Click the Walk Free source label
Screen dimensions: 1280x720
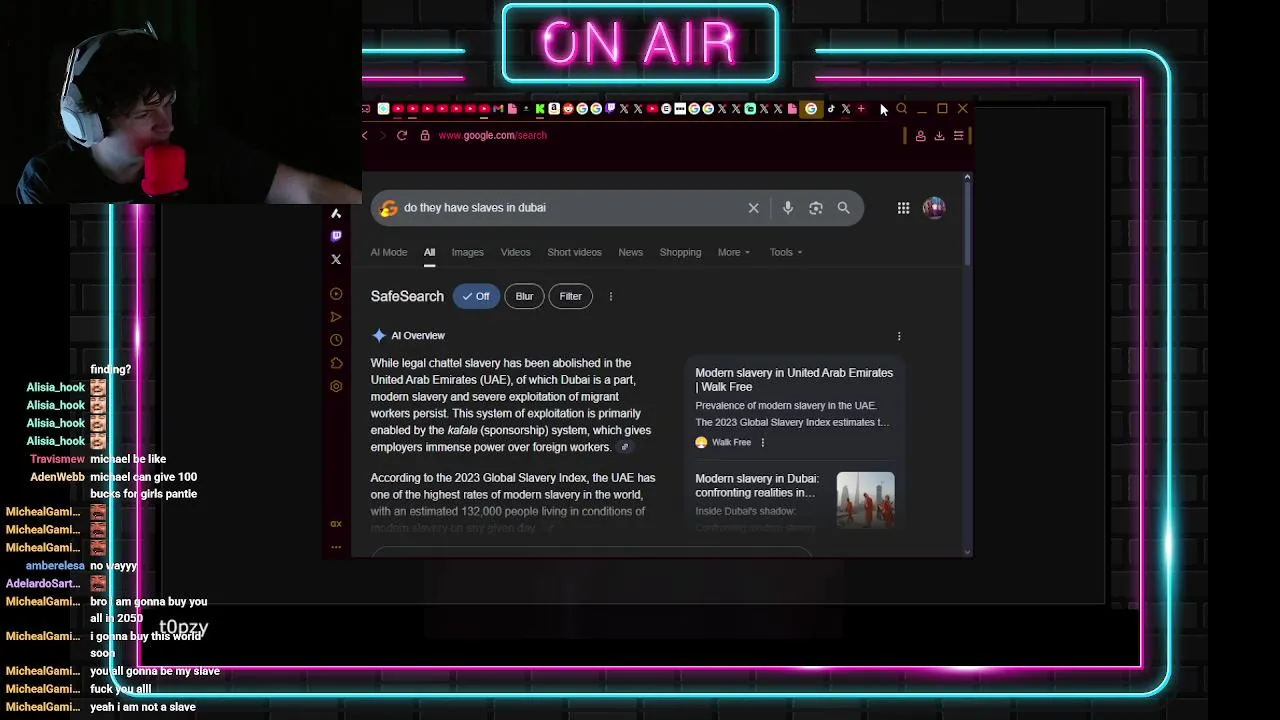coord(730,442)
